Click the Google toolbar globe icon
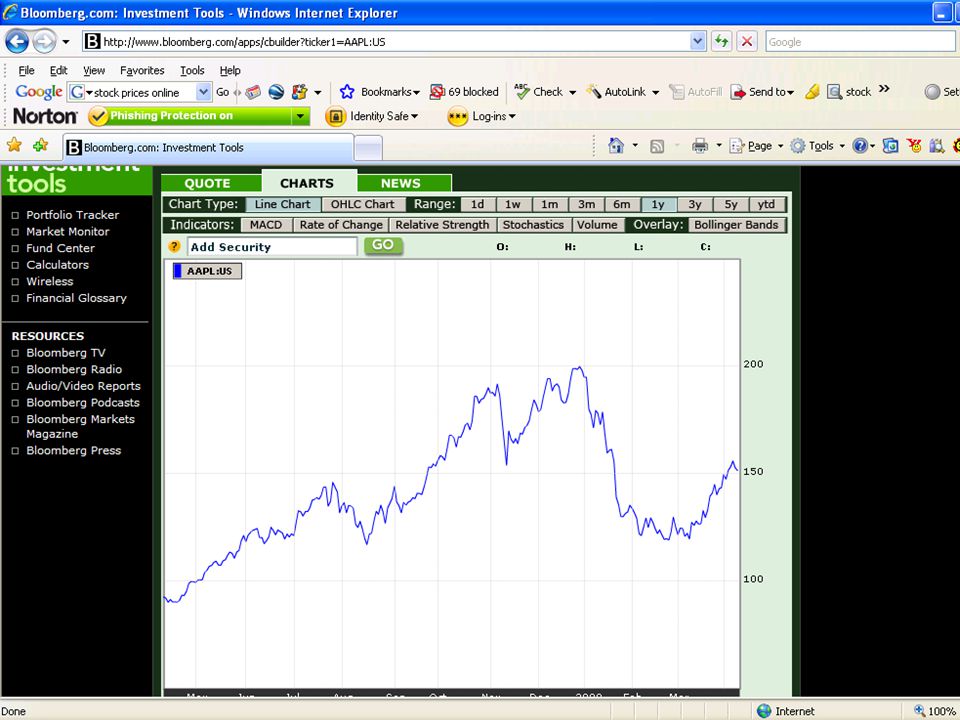 (276, 92)
